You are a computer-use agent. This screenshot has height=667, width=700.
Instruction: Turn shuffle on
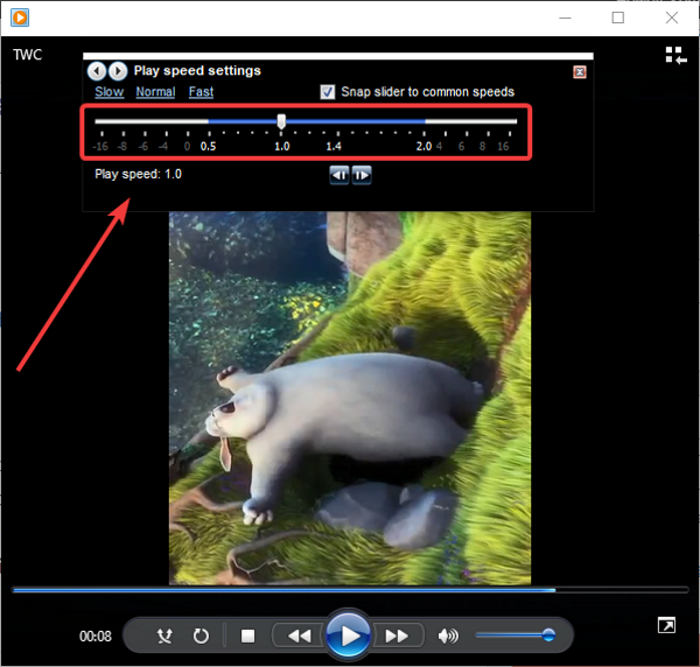tap(165, 636)
